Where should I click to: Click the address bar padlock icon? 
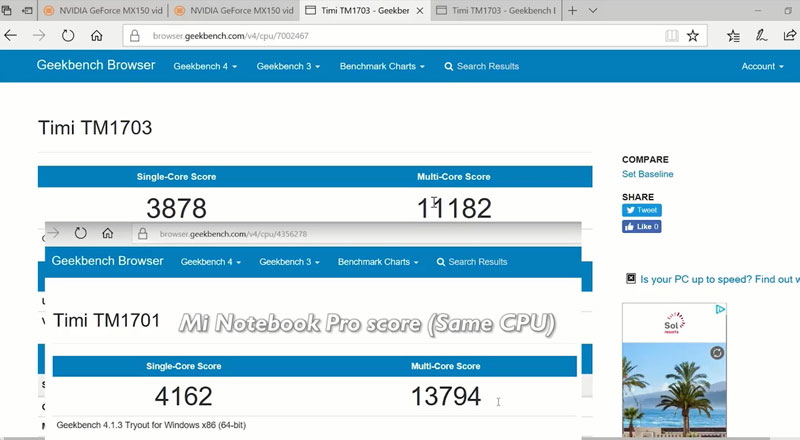[135, 36]
